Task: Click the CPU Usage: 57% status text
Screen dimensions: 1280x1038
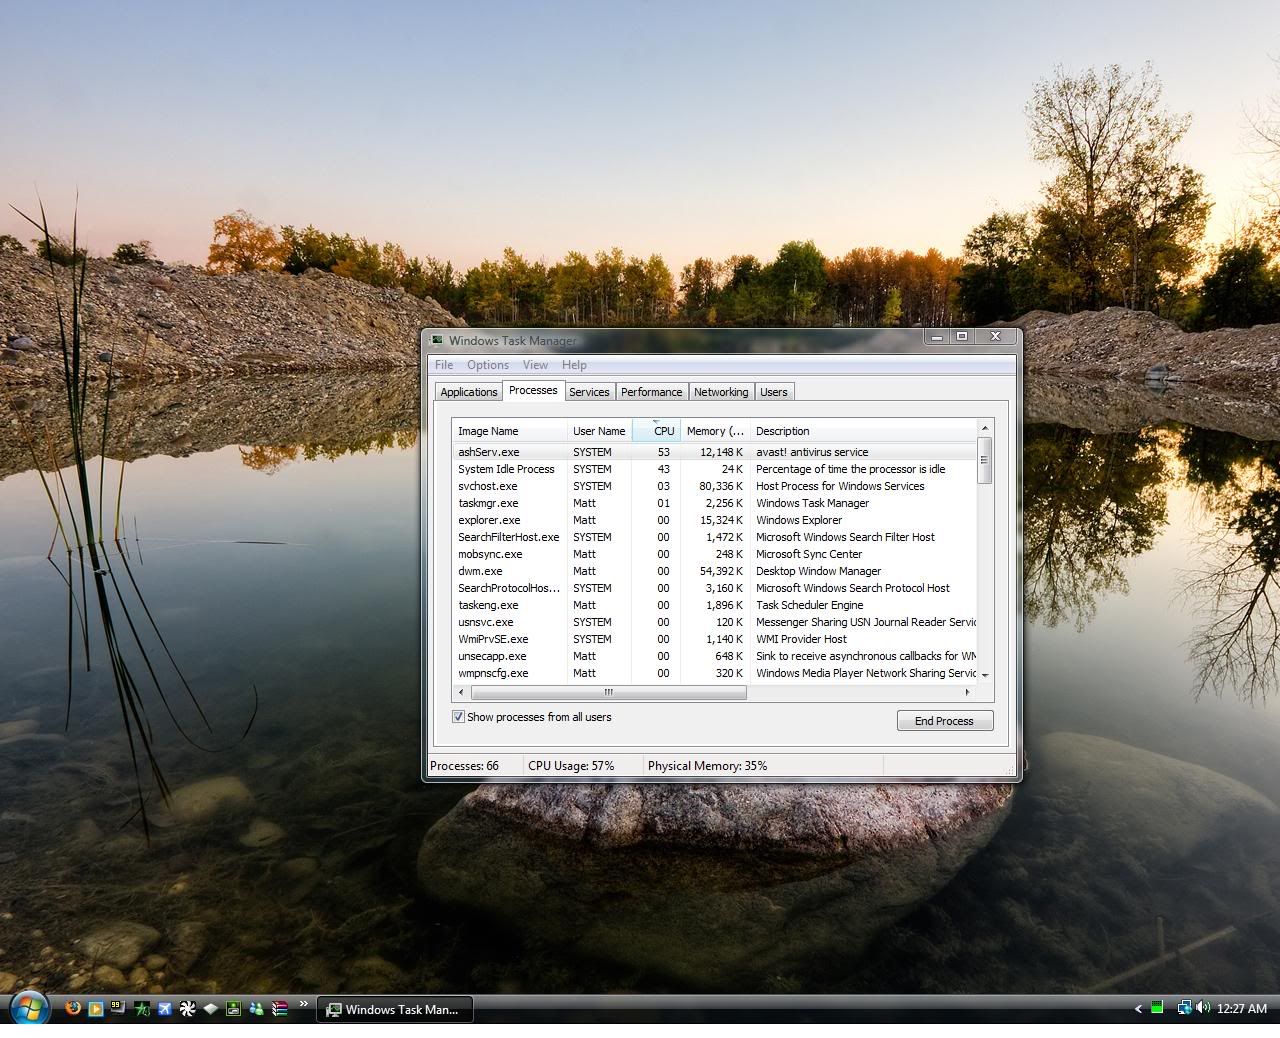Action: [571, 766]
